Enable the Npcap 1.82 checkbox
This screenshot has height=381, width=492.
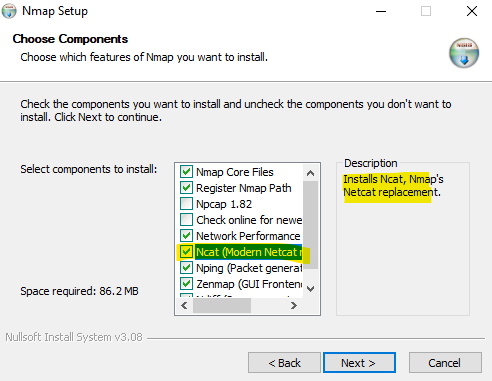(186, 204)
